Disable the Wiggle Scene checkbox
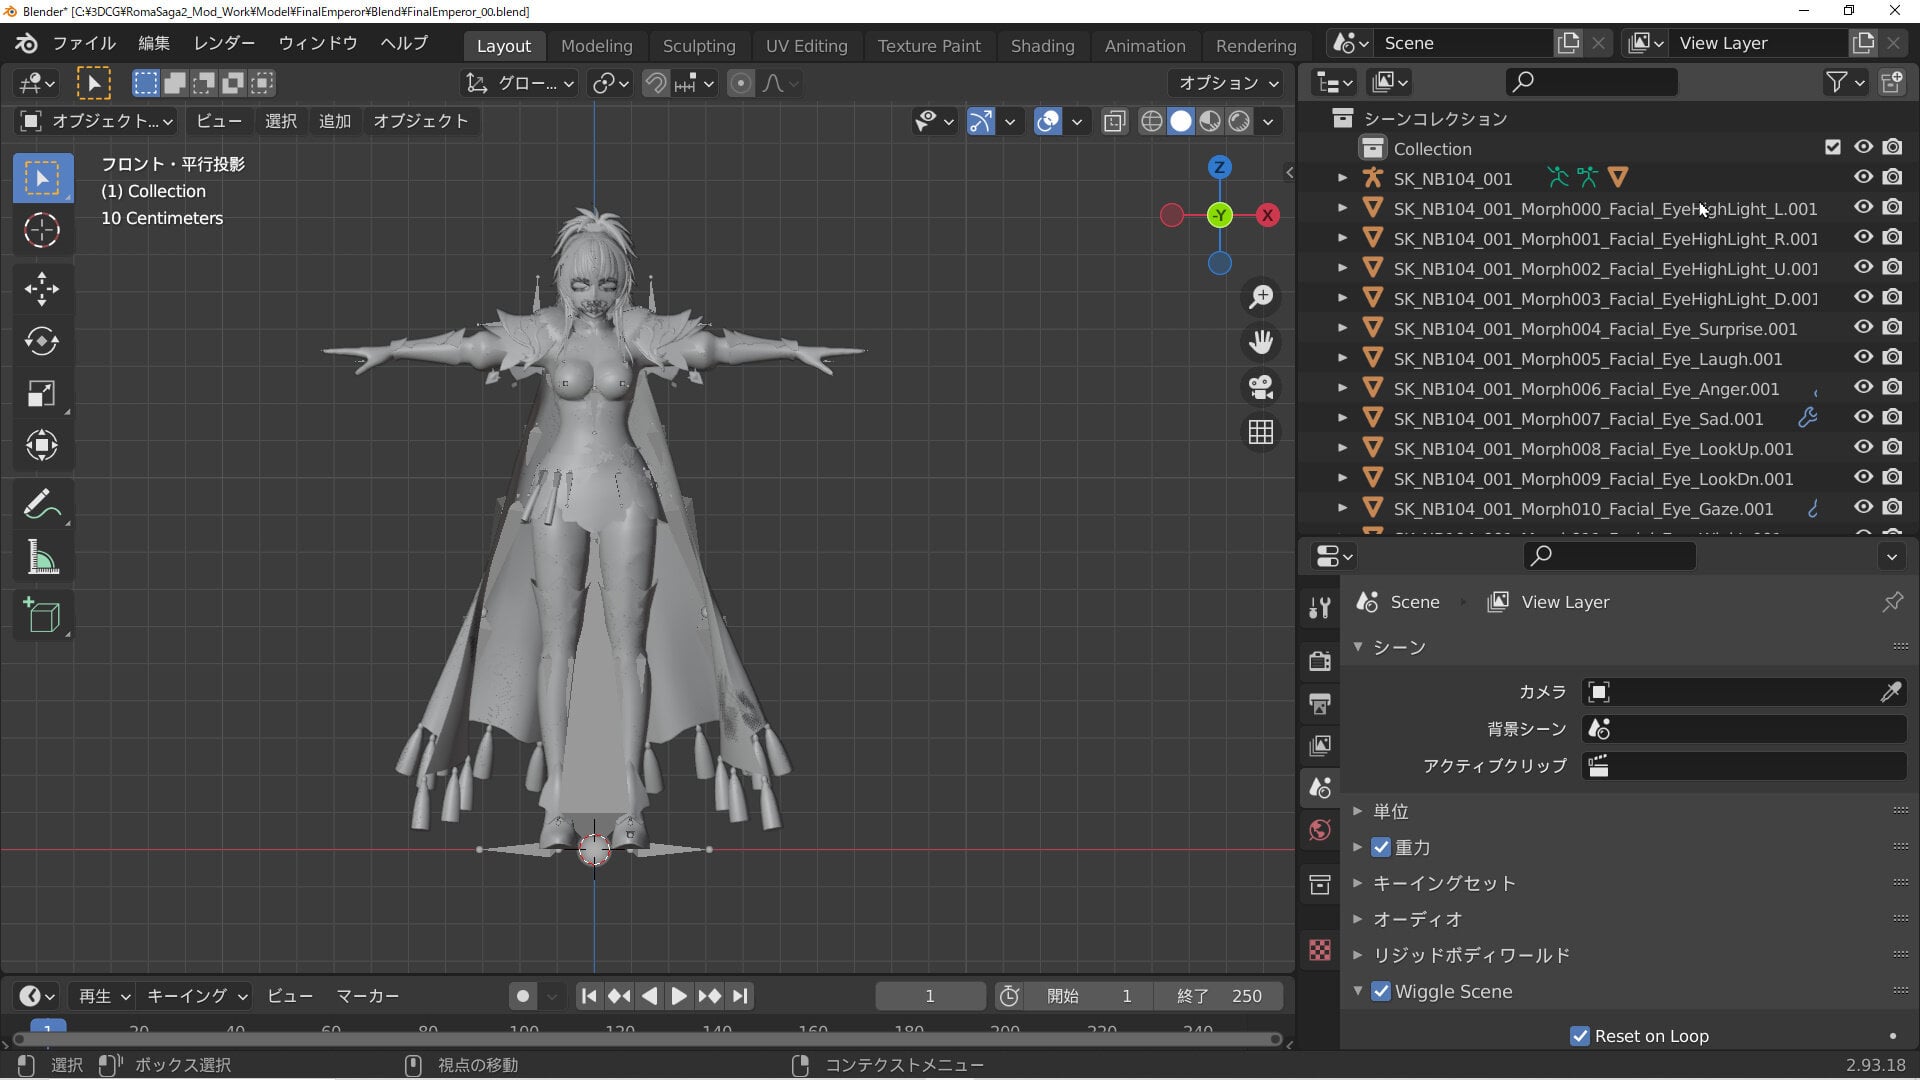Screen dimensions: 1920x1080 click(x=1381, y=991)
